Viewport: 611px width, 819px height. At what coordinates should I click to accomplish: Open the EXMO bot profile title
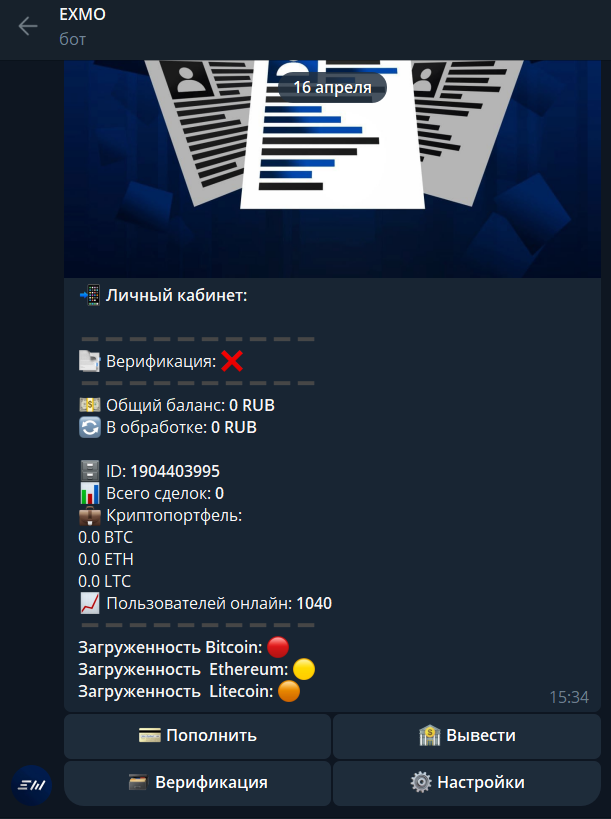(x=83, y=14)
